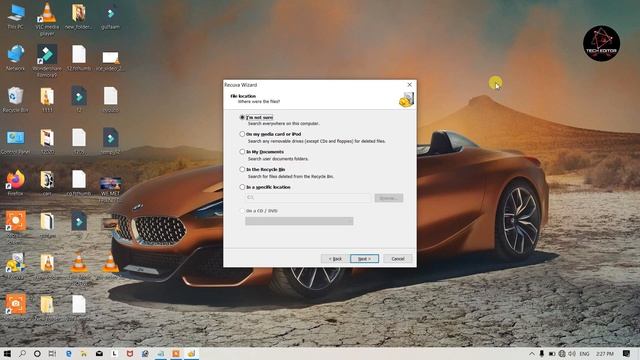Open clock showing 2:27 PM

click(604, 353)
